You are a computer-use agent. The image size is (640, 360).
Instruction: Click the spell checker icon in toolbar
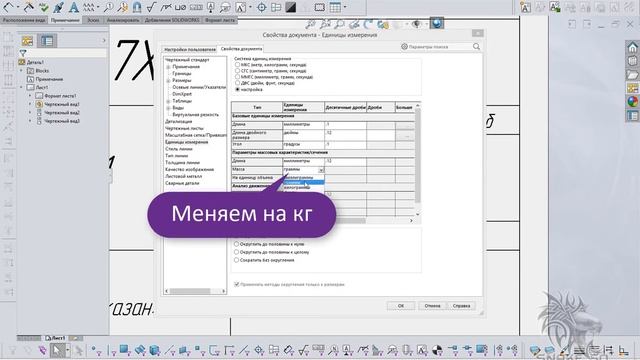pos(43,7)
